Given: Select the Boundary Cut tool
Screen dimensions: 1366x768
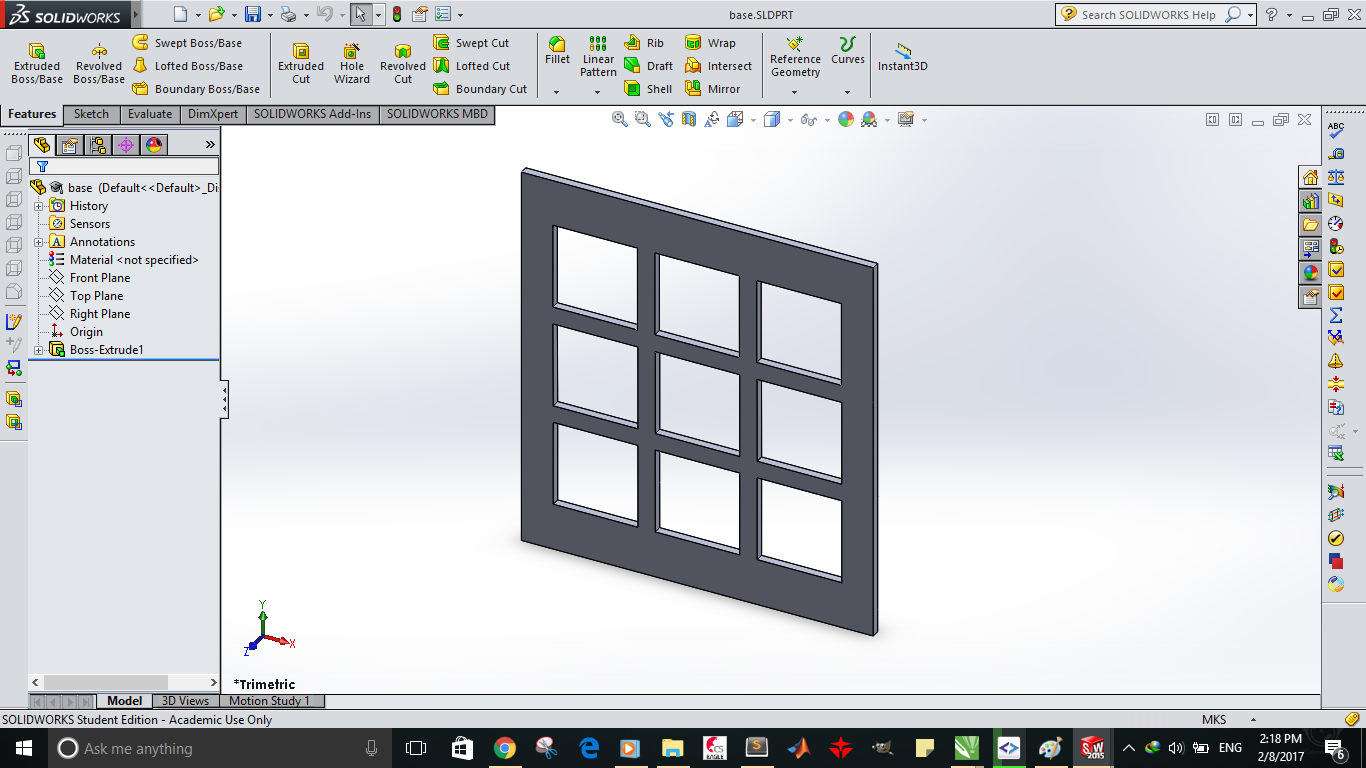Looking at the screenshot, I should click(x=479, y=89).
